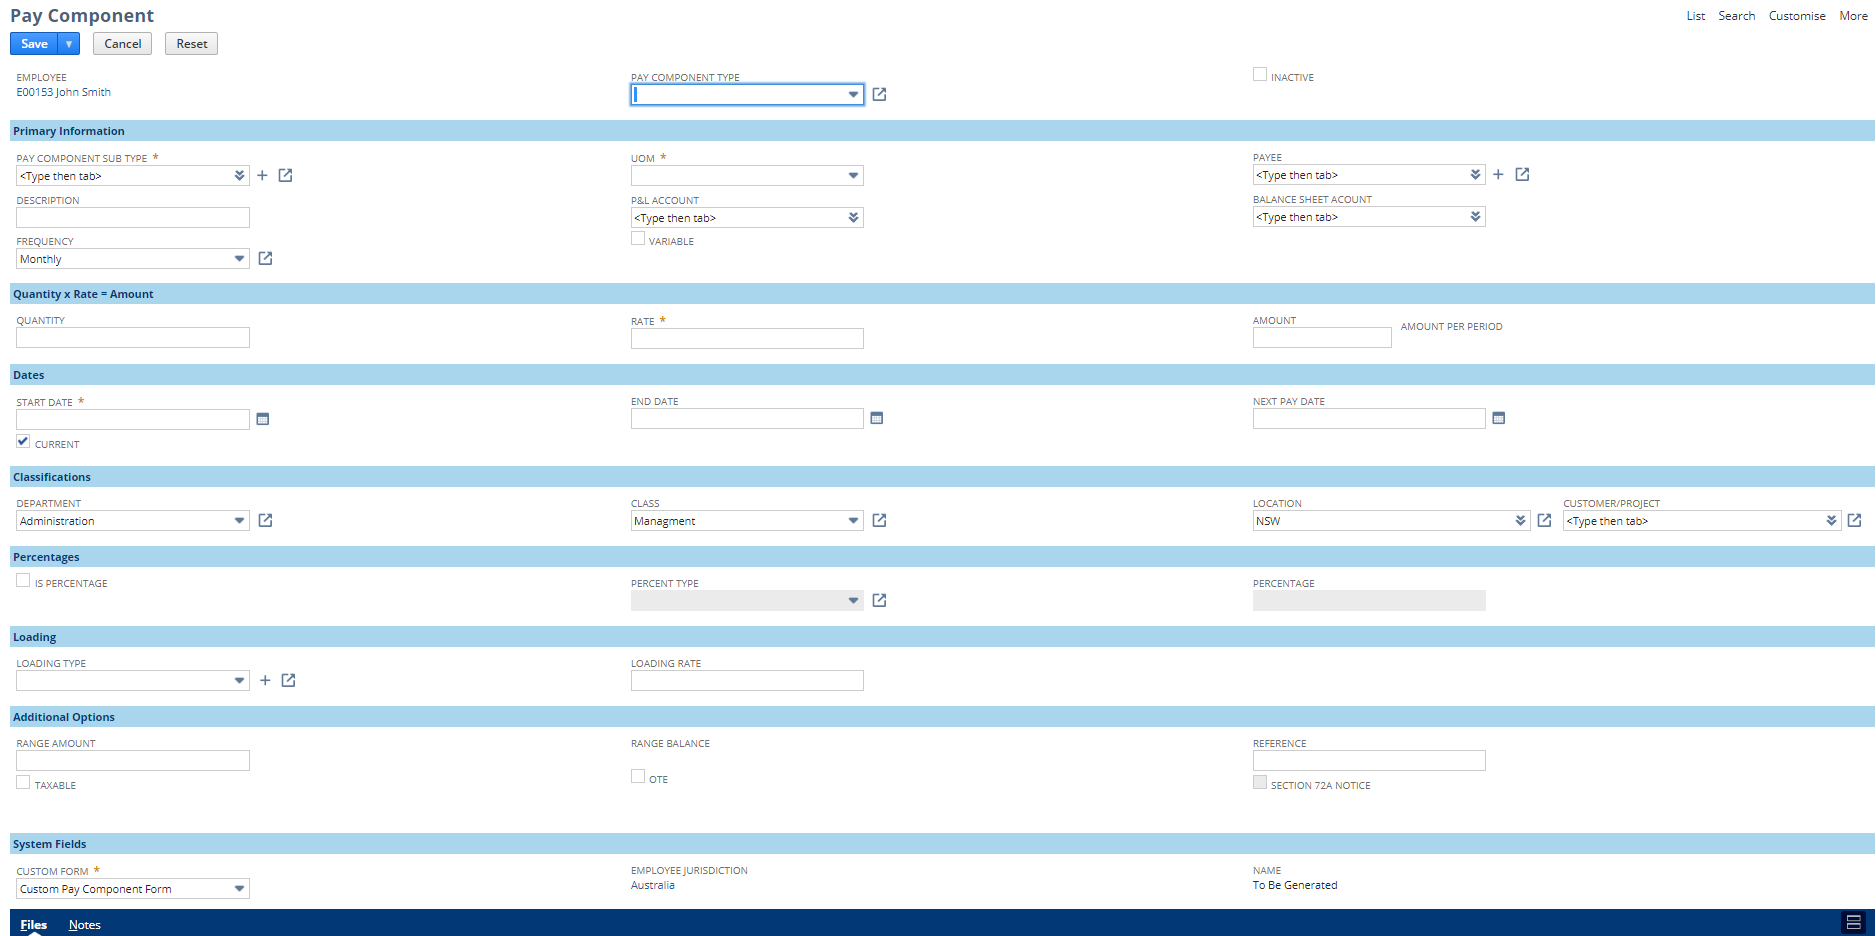This screenshot has height=936, width=1876.
Task: Open the Customise menu
Action: [1797, 15]
